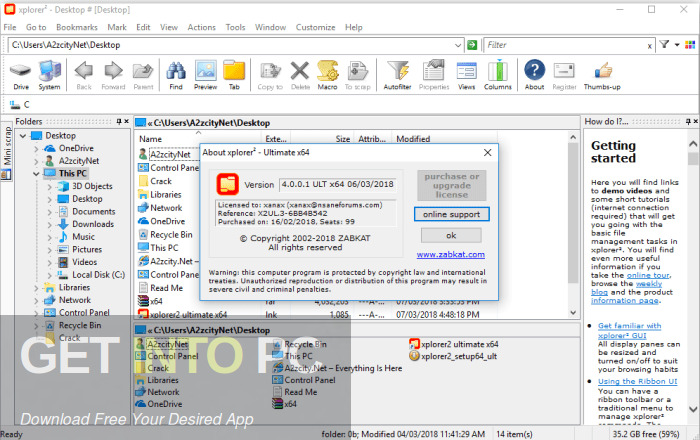Select xplorer2_setup64_ult in lower pane
The height and width of the screenshot is (440, 700).
point(459,356)
